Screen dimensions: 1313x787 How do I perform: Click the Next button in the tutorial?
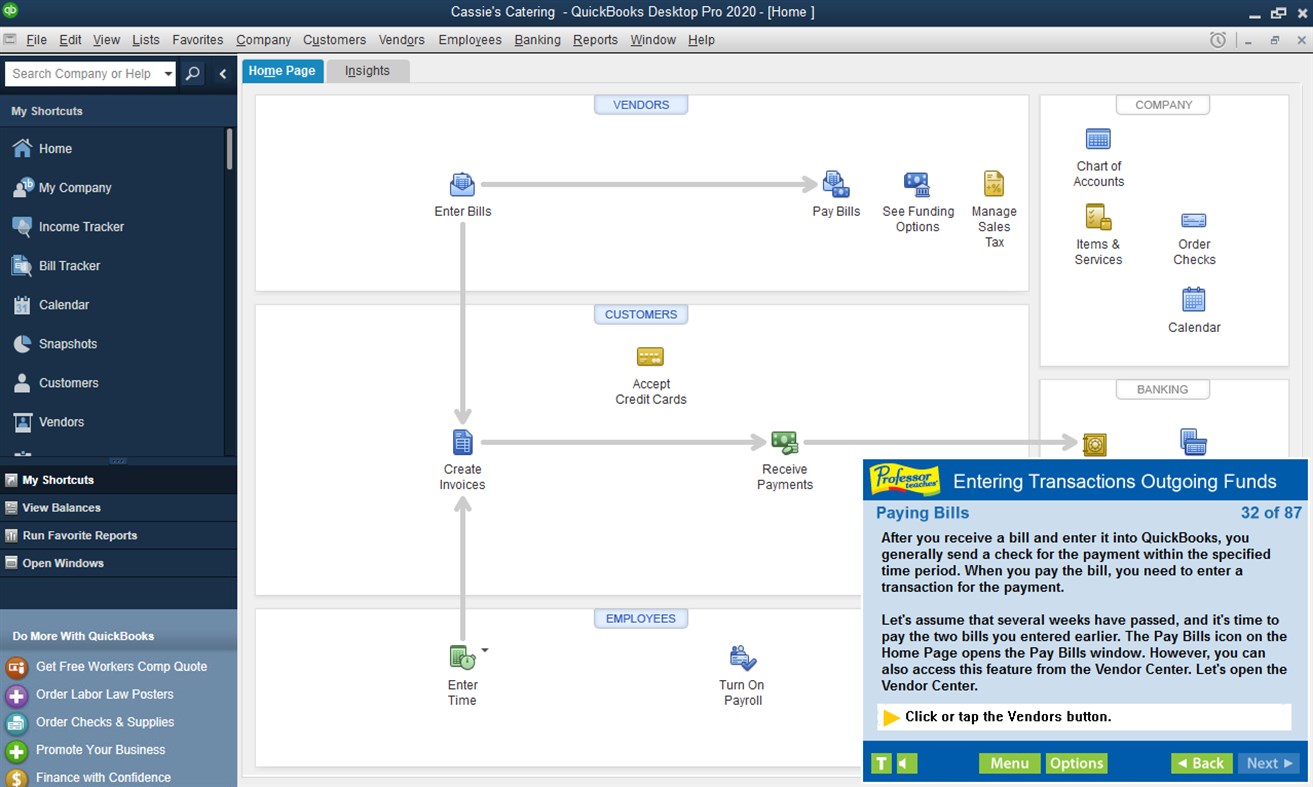click(1267, 763)
